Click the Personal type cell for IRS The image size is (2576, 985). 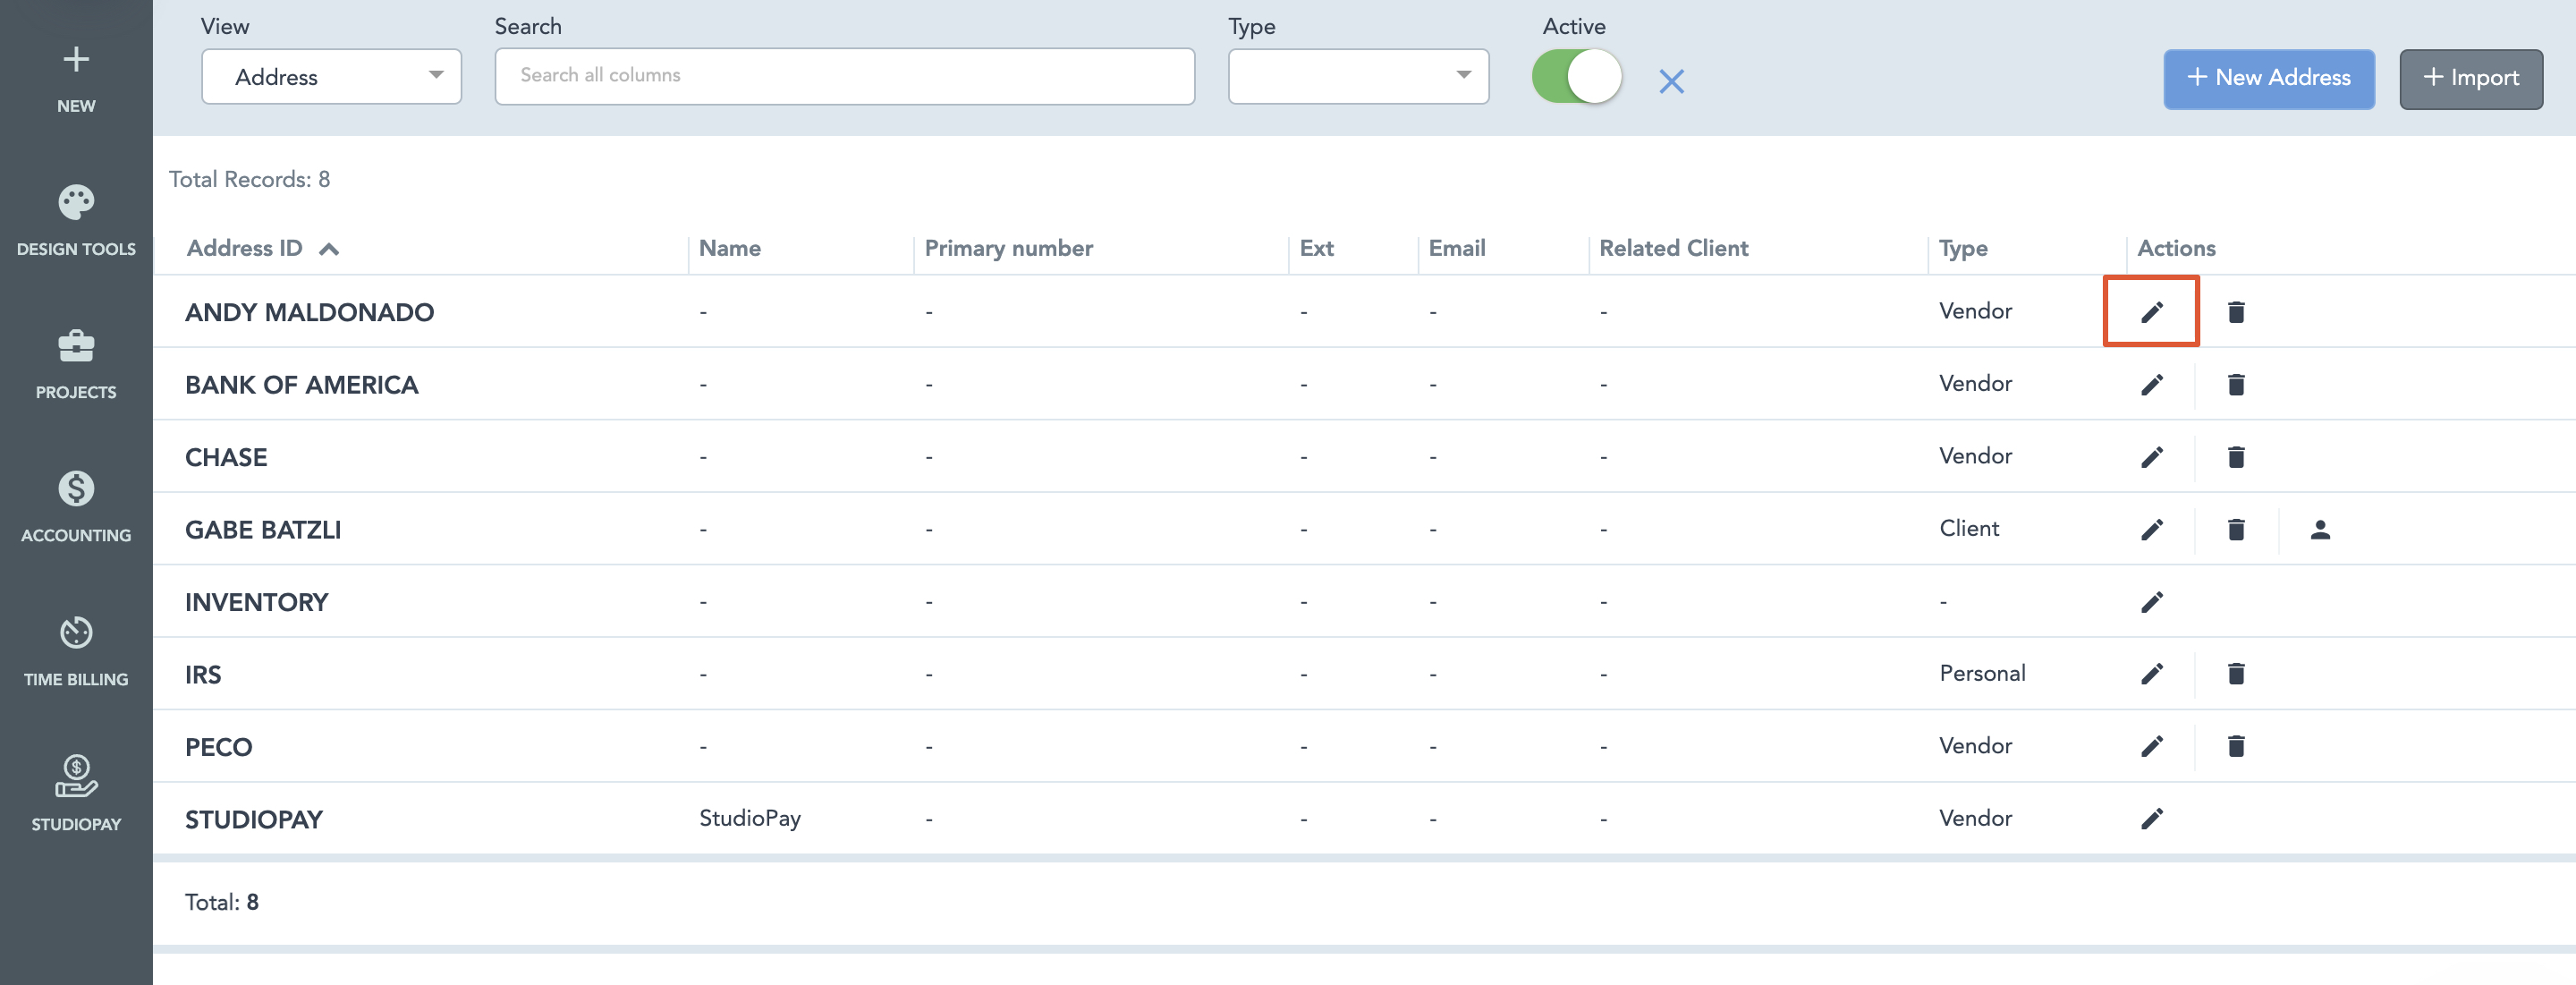pyautogui.click(x=1982, y=674)
